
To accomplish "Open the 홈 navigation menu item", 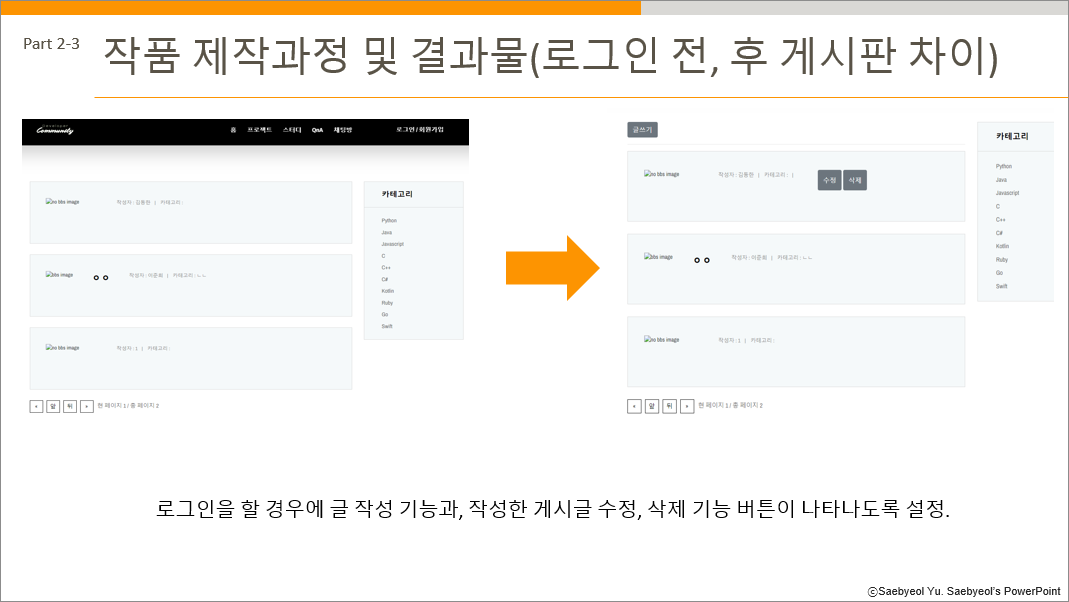I will tap(233, 130).
